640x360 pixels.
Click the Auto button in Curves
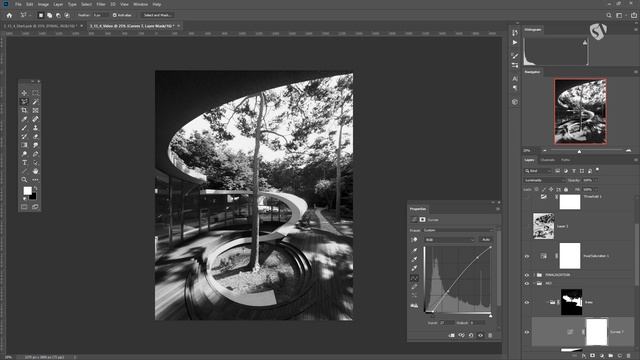486,240
